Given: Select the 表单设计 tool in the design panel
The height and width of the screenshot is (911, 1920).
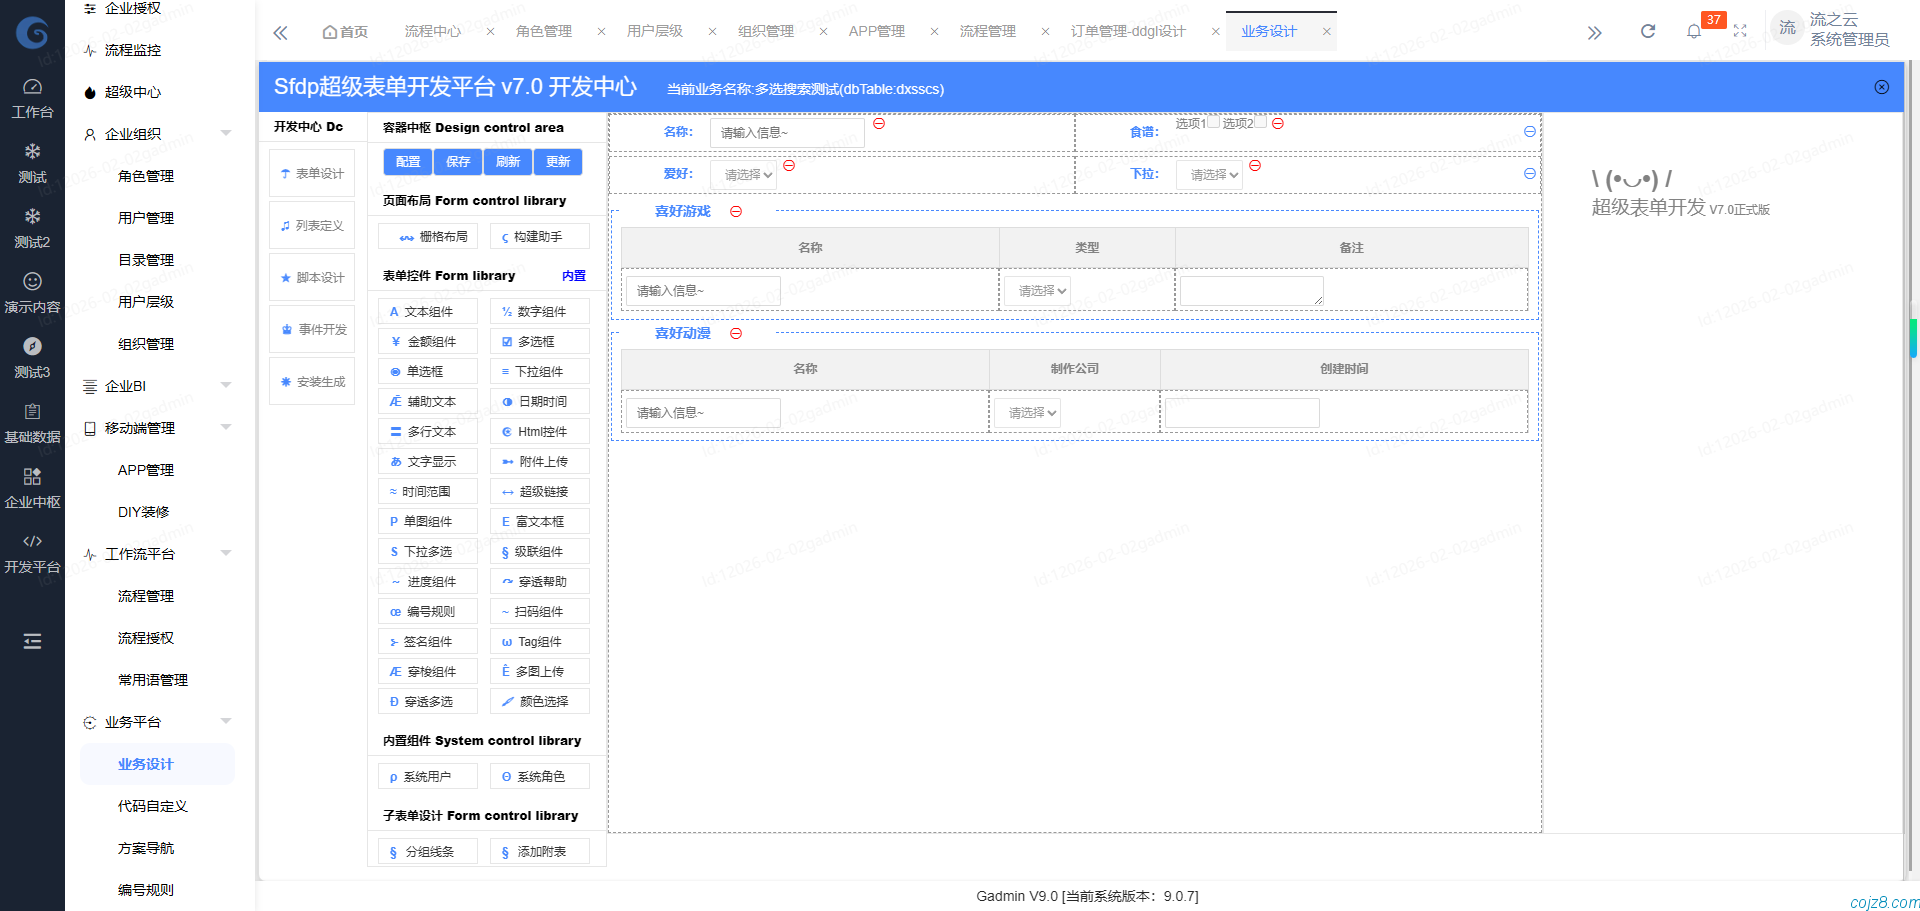Looking at the screenshot, I should [311, 172].
